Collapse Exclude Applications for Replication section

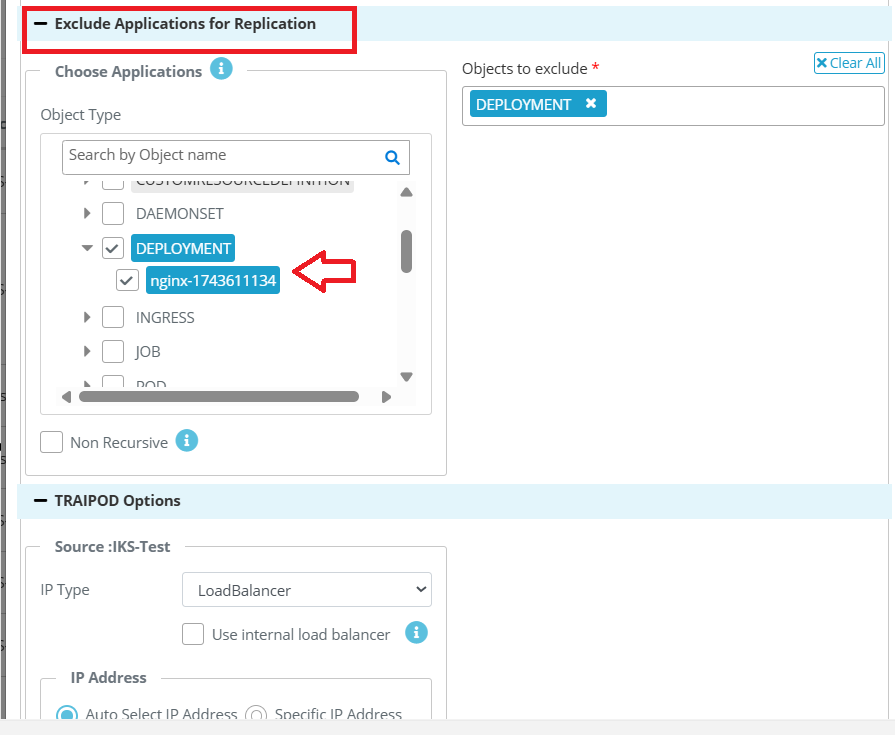pyautogui.click(x=41, y=24)
